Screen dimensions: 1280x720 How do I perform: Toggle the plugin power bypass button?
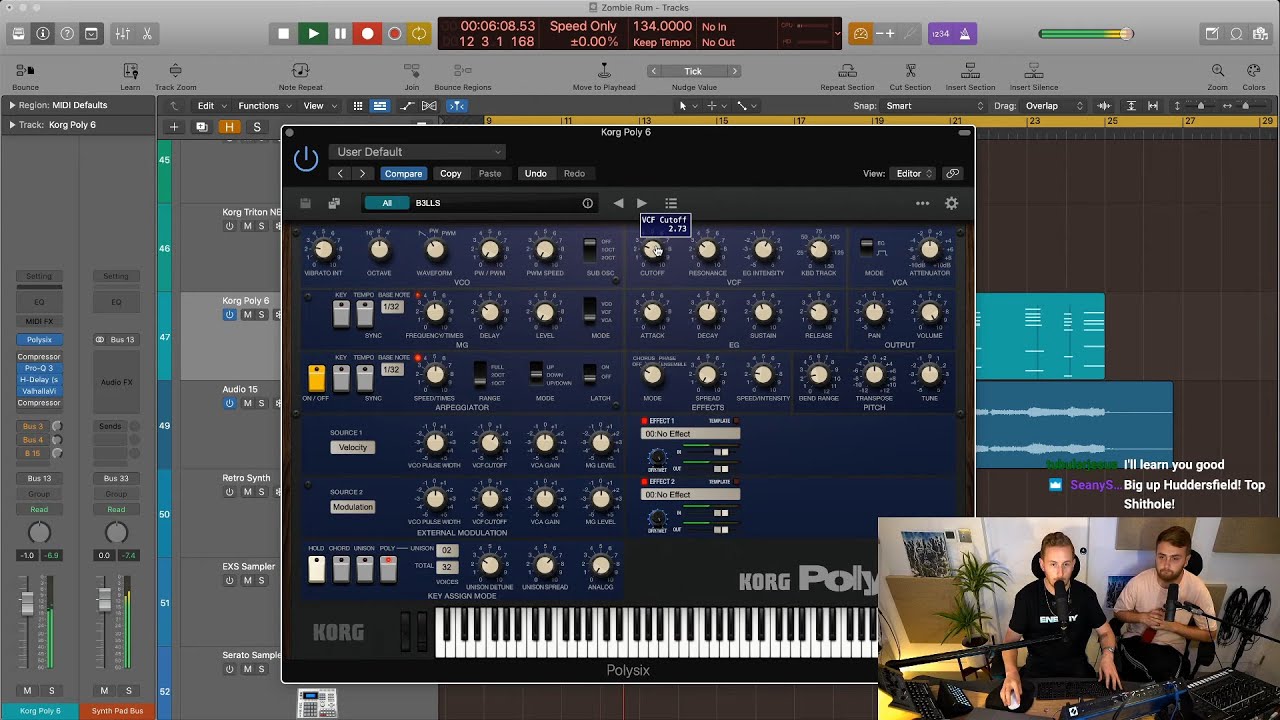click(306, 159)
